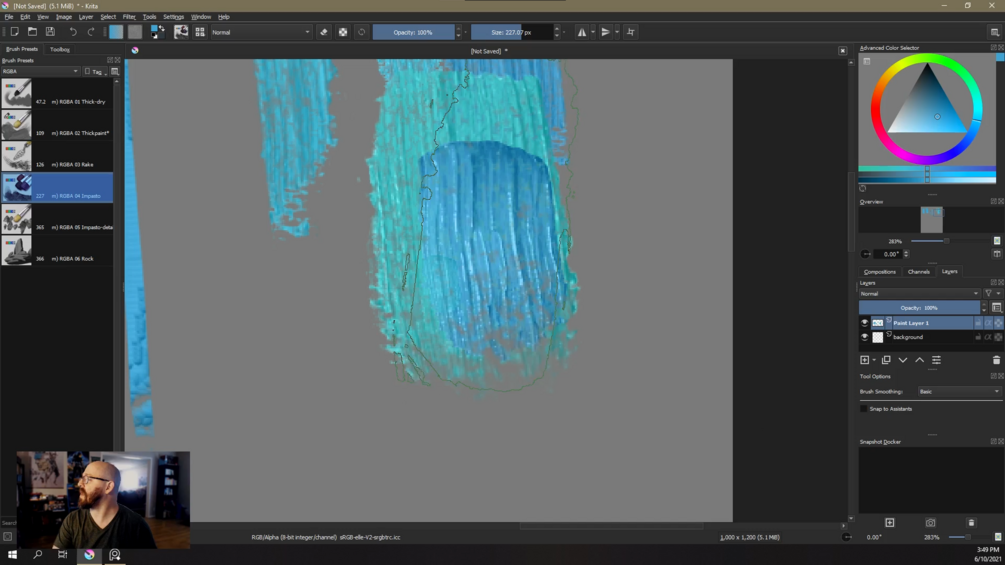Screen dimensions: 1005x565
Task: Move layer down with arrow
Action: (902, 360)
